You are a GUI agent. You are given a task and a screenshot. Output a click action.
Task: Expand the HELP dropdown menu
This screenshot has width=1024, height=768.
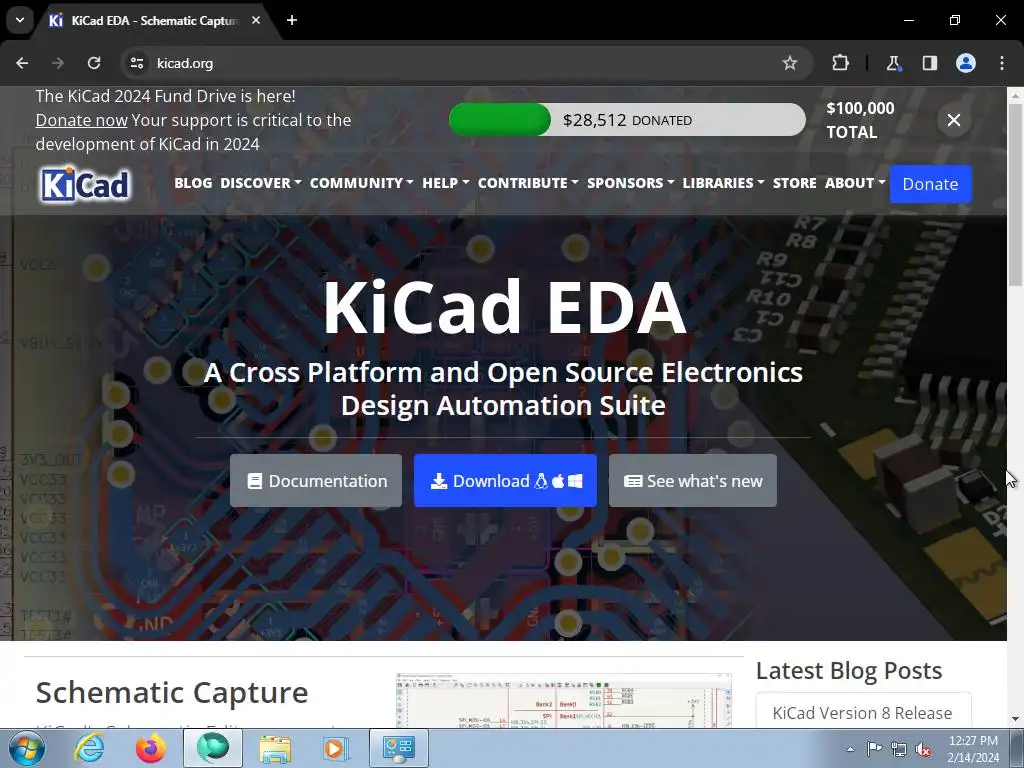pyautogui.click(x=445, y=183)
